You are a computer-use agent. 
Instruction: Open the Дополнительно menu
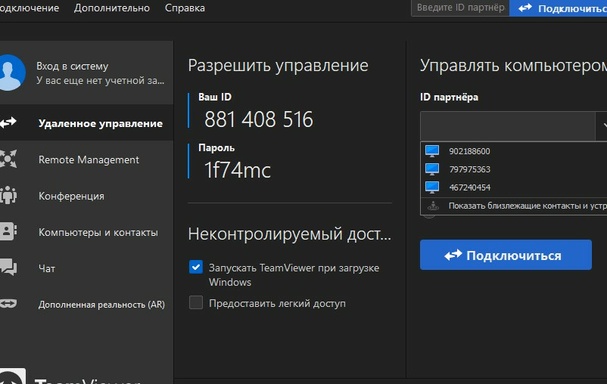(112, 8)
